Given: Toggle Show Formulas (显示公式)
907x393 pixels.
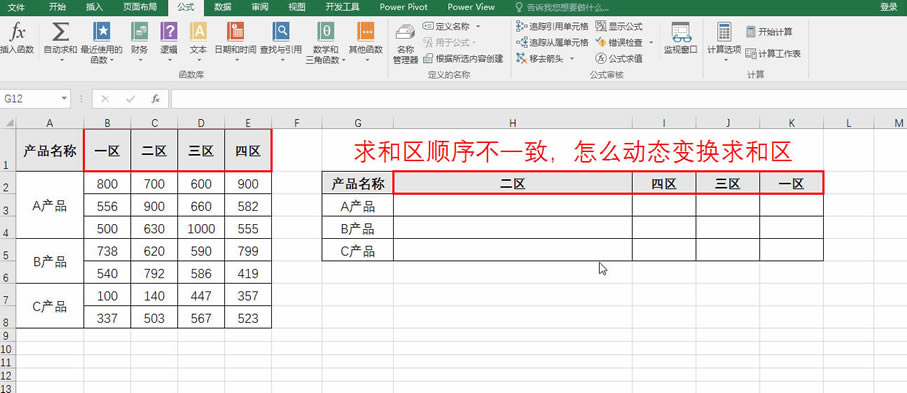Looking at the screenshot, I should (619, 26).
